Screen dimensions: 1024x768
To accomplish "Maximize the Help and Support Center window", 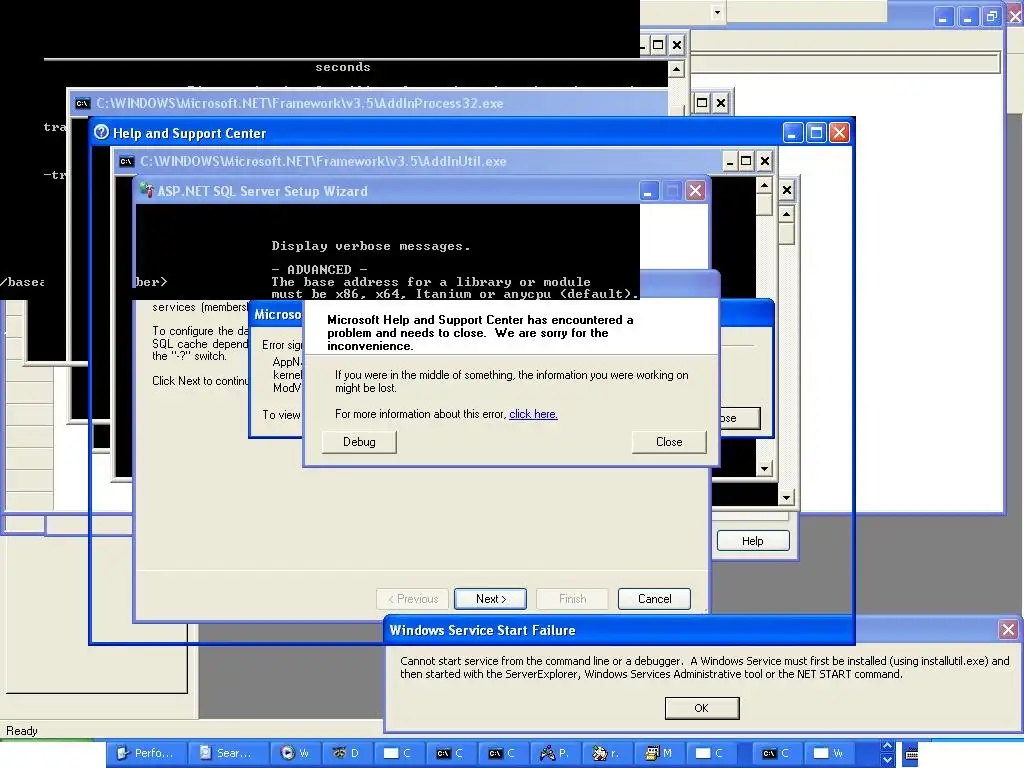I will click(x=816, y=133).
